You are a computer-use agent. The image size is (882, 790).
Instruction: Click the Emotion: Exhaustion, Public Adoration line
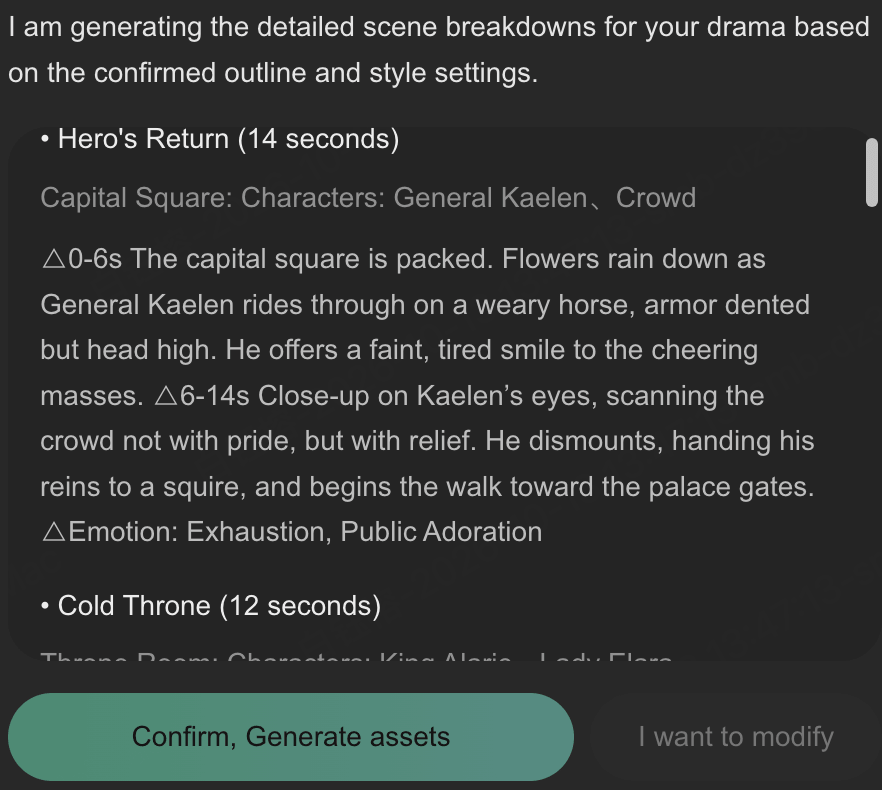292,532
